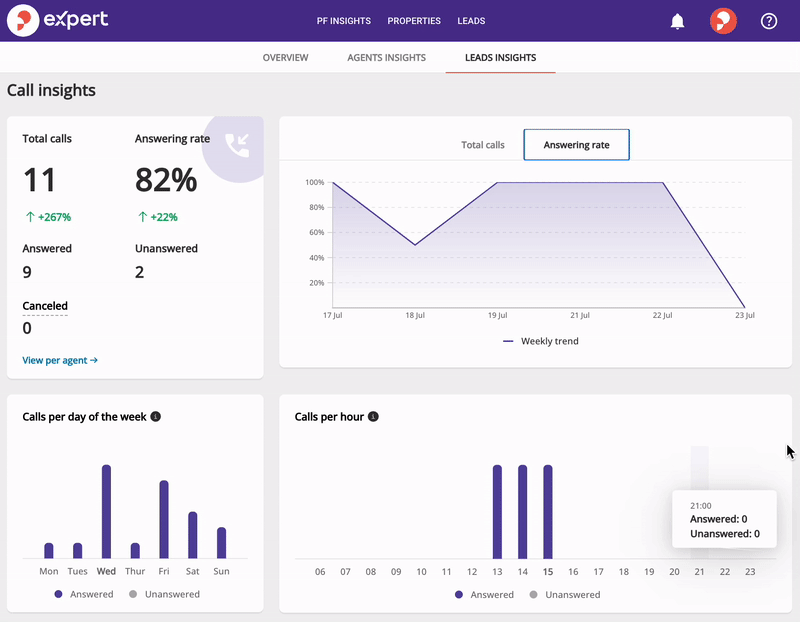Open the Properties menu
800x622 pixels.
click(414, 21)
